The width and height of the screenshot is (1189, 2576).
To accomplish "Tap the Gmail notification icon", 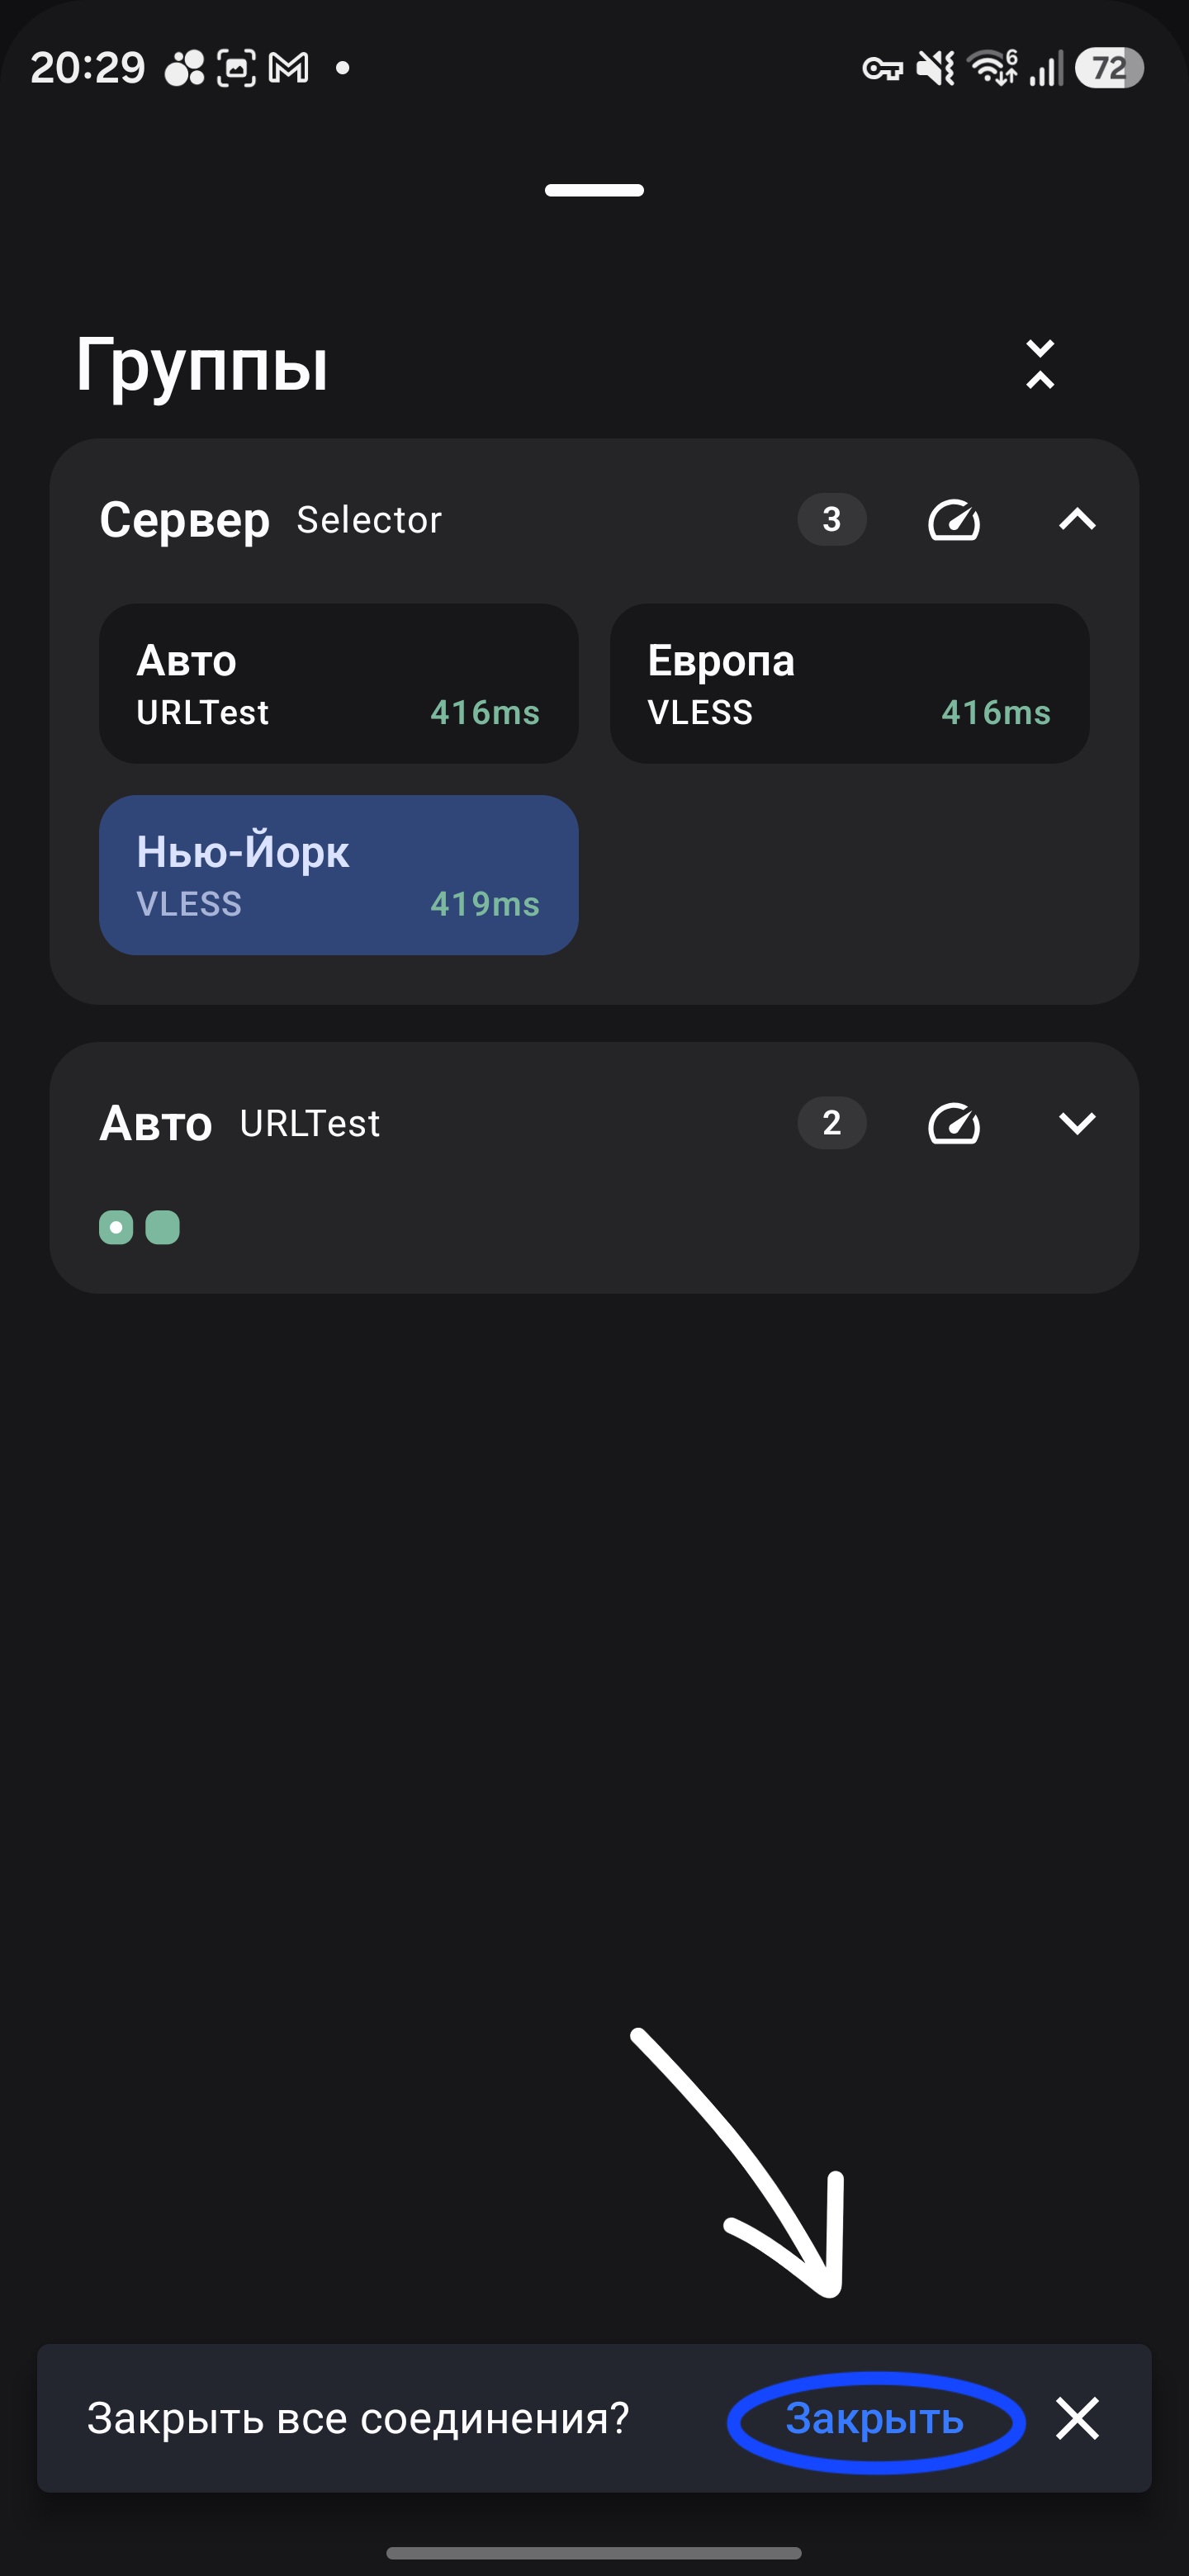I will click(x=289, y=68).
